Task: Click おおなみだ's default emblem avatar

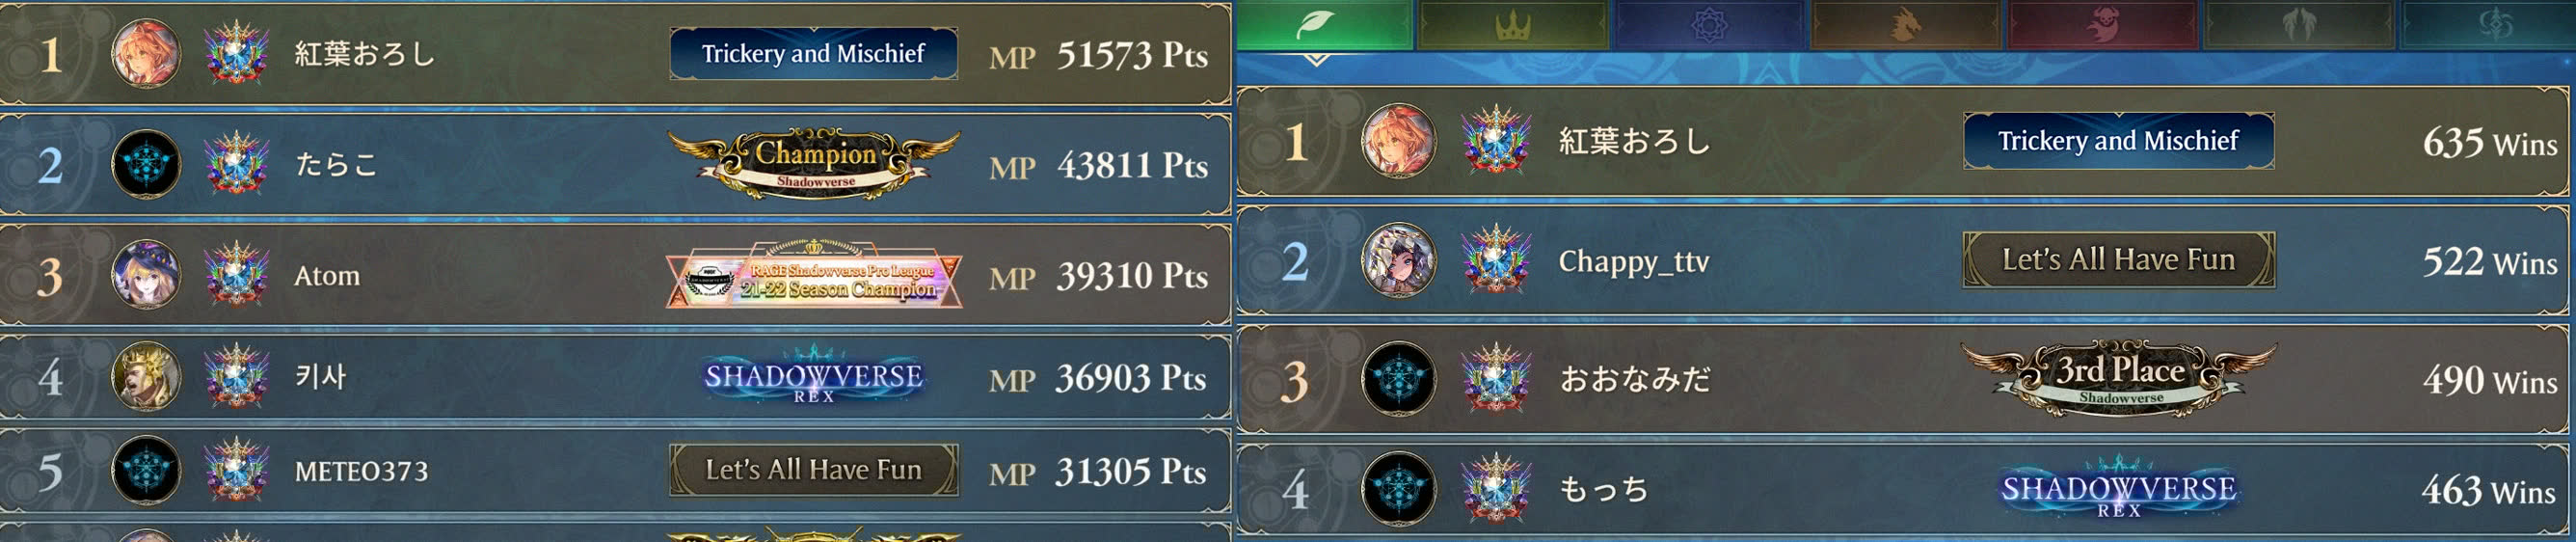Action: (1398, 379)
